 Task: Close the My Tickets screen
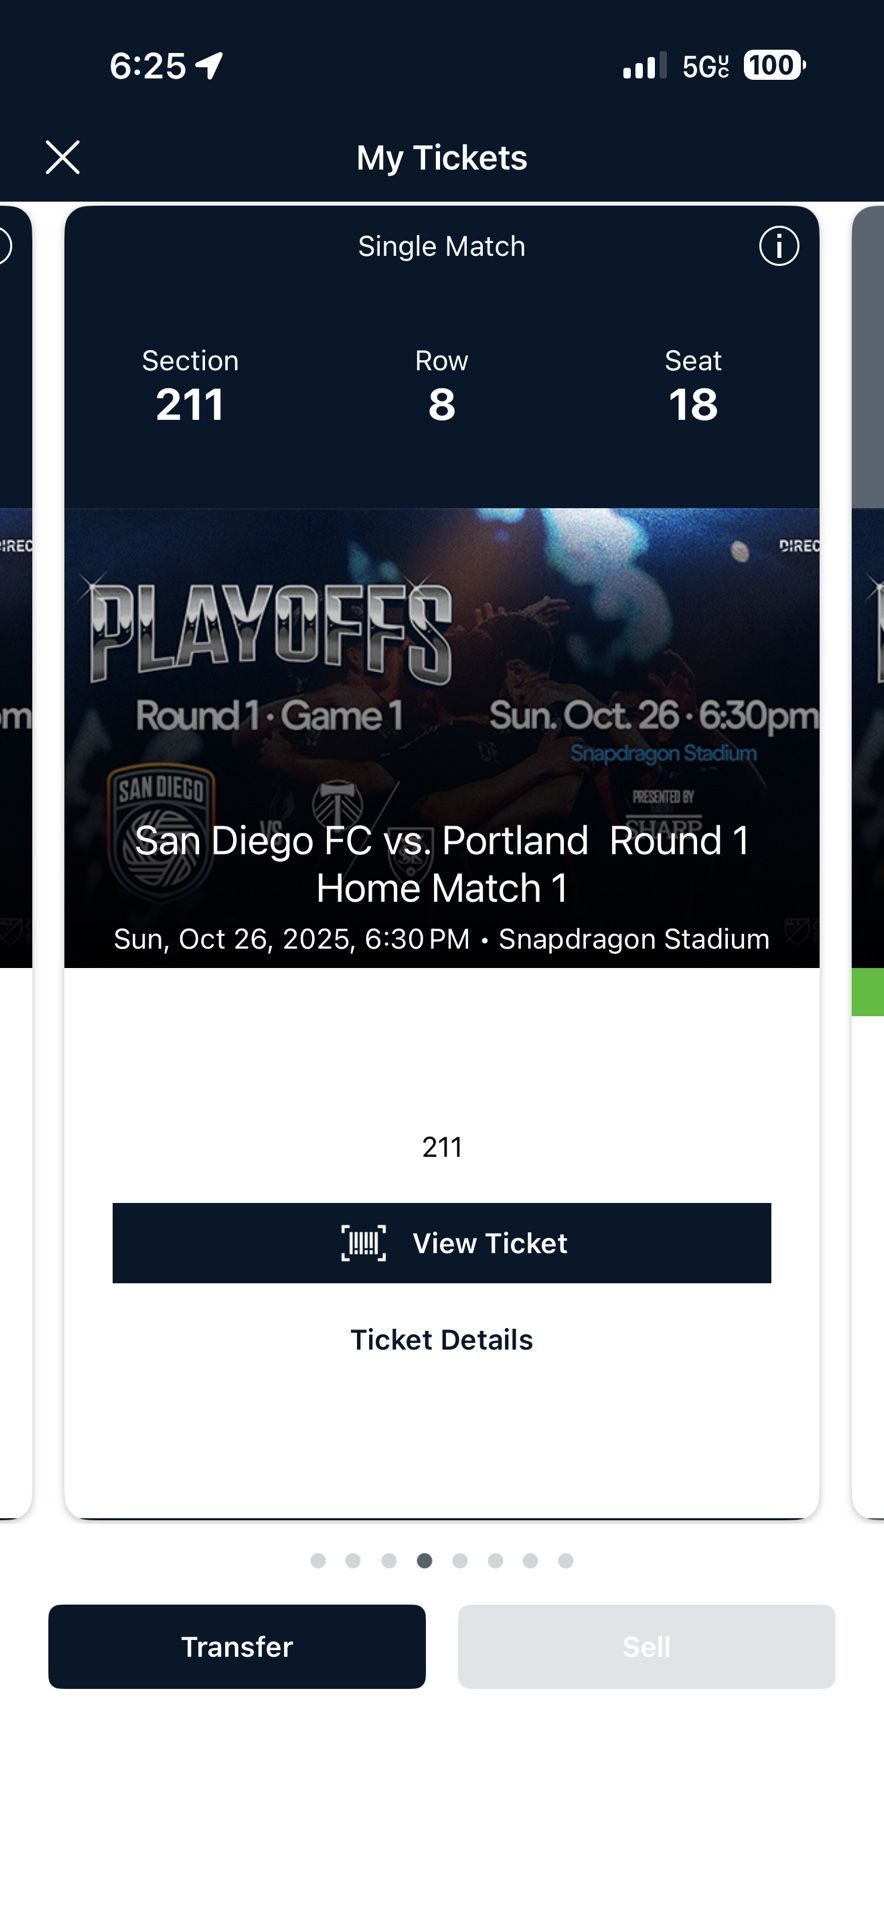[63, 157]
